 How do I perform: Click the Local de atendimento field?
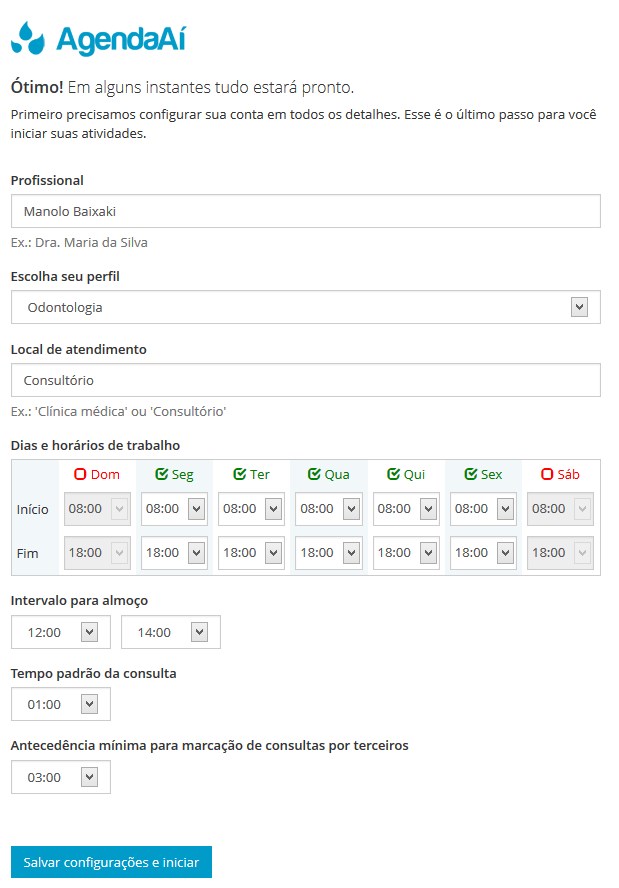pos(305,380)
